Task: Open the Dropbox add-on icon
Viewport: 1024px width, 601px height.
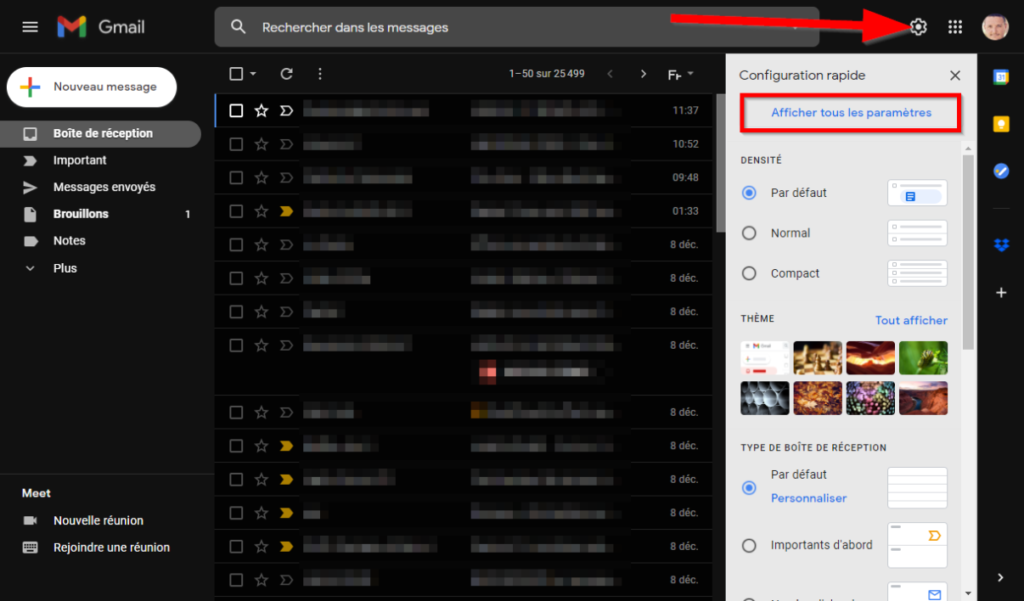Action: pos(1000,245)
